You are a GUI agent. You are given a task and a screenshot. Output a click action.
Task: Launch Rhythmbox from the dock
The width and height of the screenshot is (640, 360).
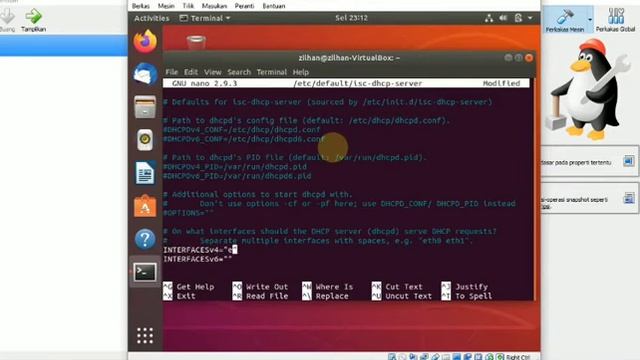(x=145, y=140)
